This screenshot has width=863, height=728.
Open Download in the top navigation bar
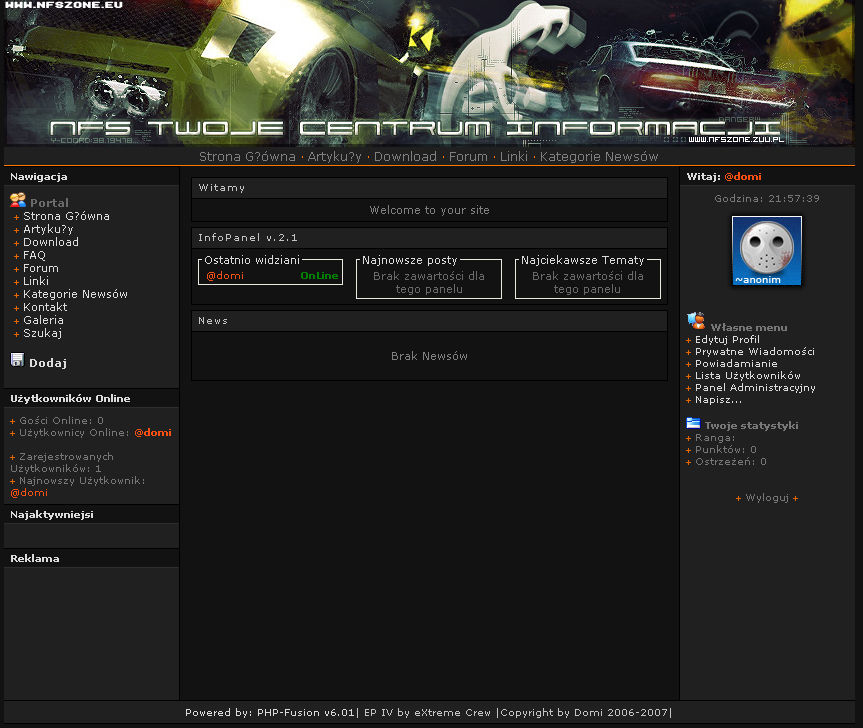point(405,157)
